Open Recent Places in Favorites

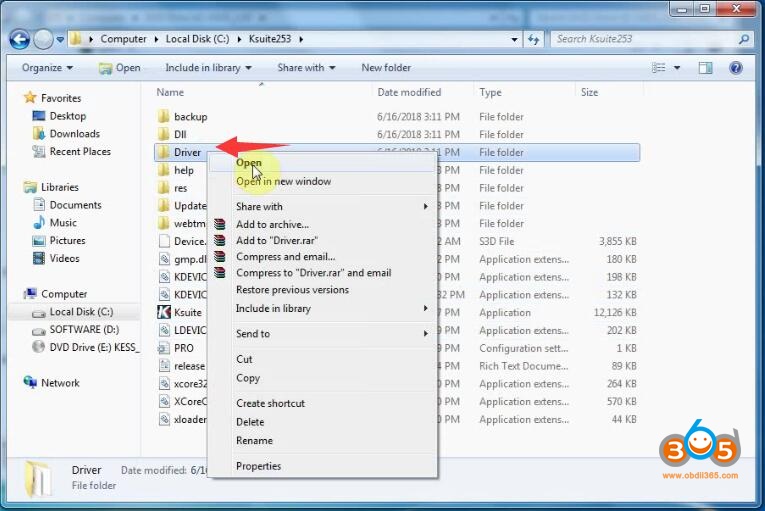pyautogui.click(x=80, y=152)
